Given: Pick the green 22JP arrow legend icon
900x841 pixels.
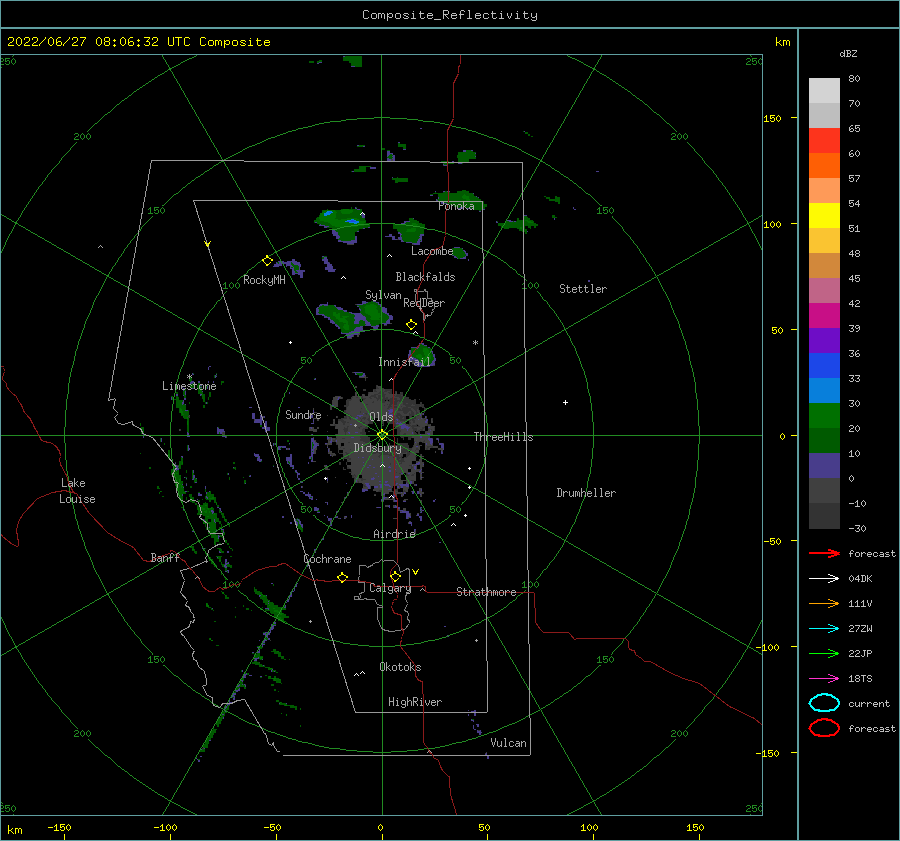Looking at the screenshot, I should (824, 653).
